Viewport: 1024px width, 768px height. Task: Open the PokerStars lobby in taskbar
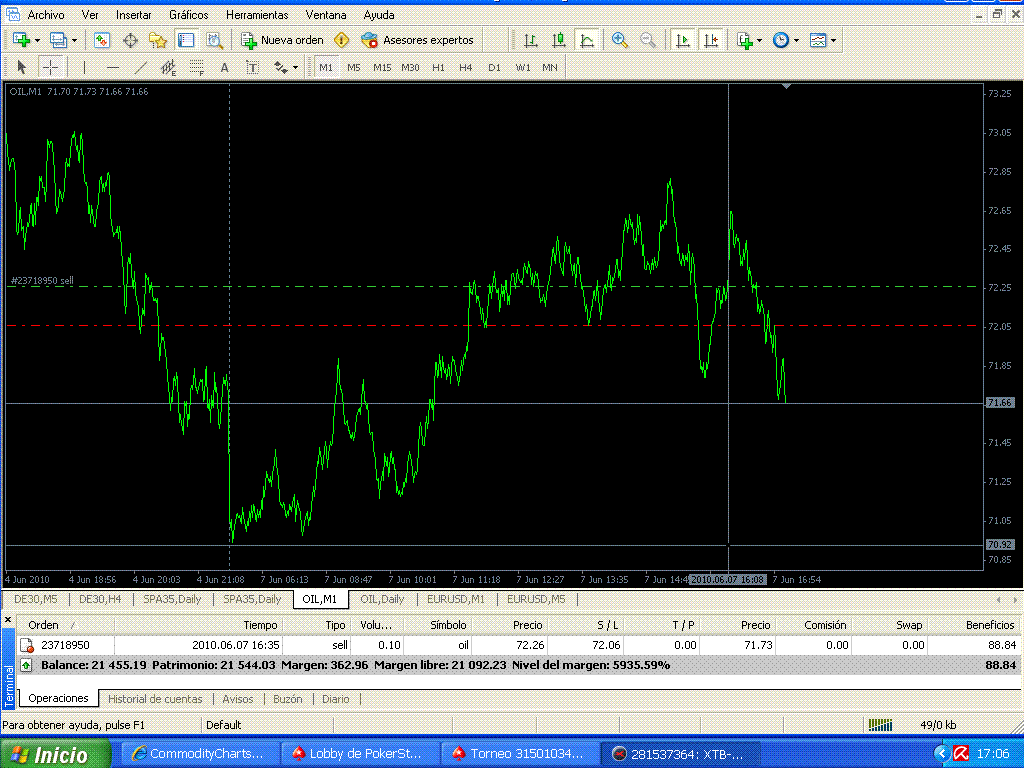pos(358,754)
